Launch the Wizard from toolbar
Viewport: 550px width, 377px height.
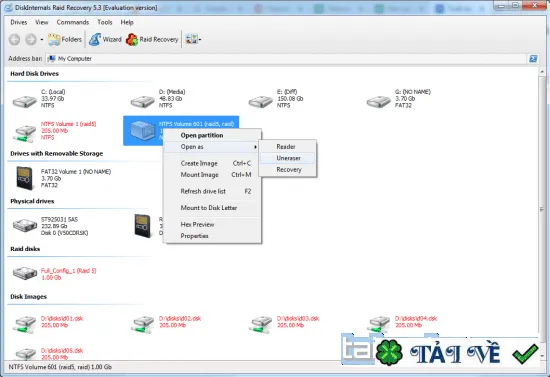pos(105,39)
